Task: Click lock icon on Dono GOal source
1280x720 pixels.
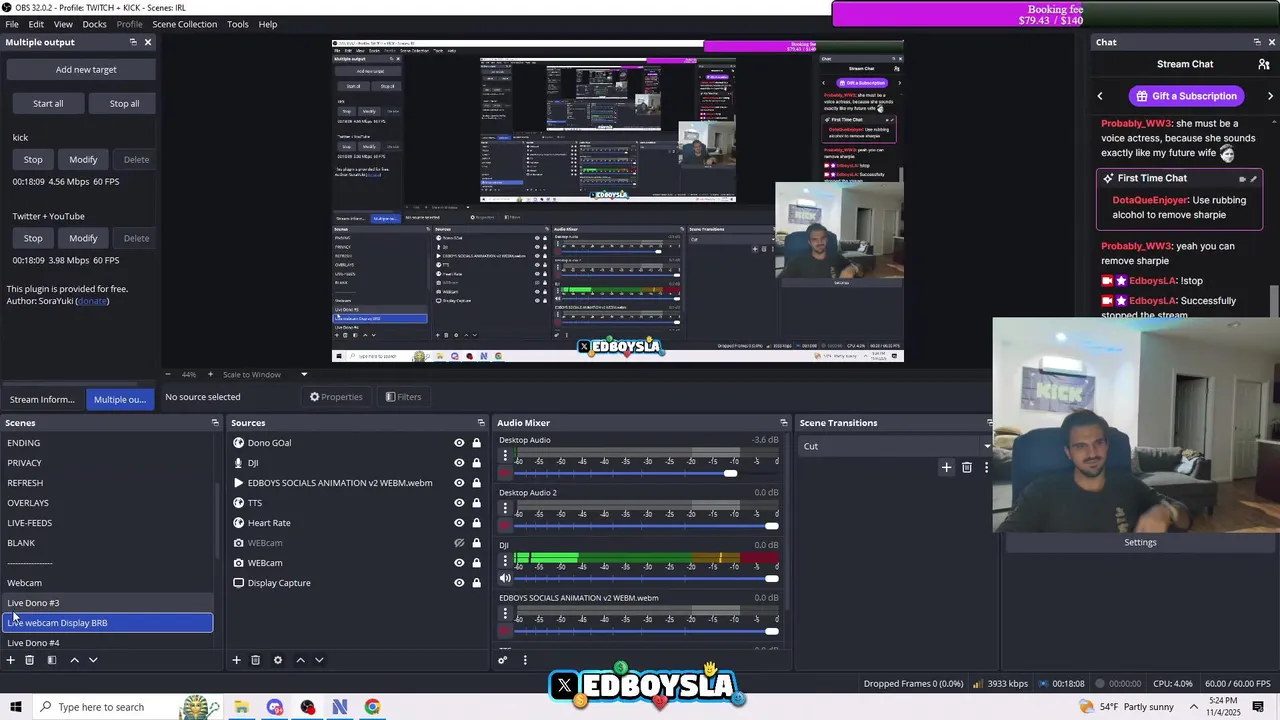Action: click(477, 443)
